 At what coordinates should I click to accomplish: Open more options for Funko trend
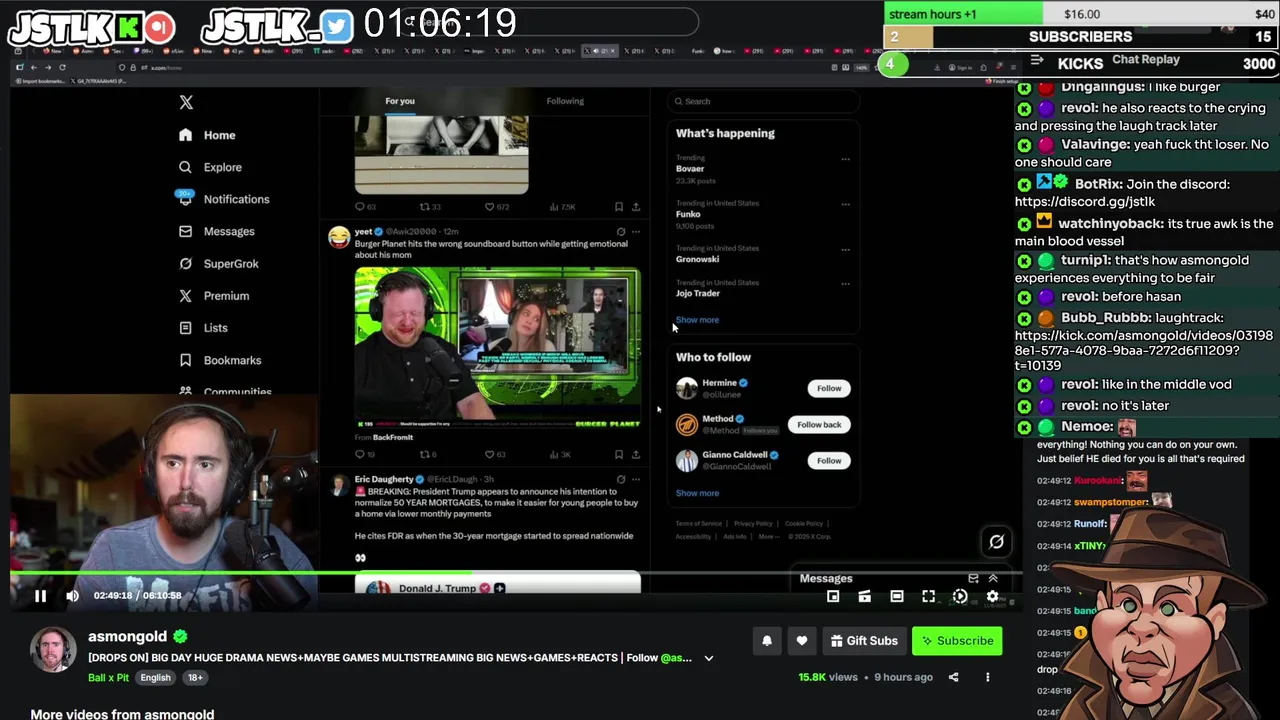(845, 204)
